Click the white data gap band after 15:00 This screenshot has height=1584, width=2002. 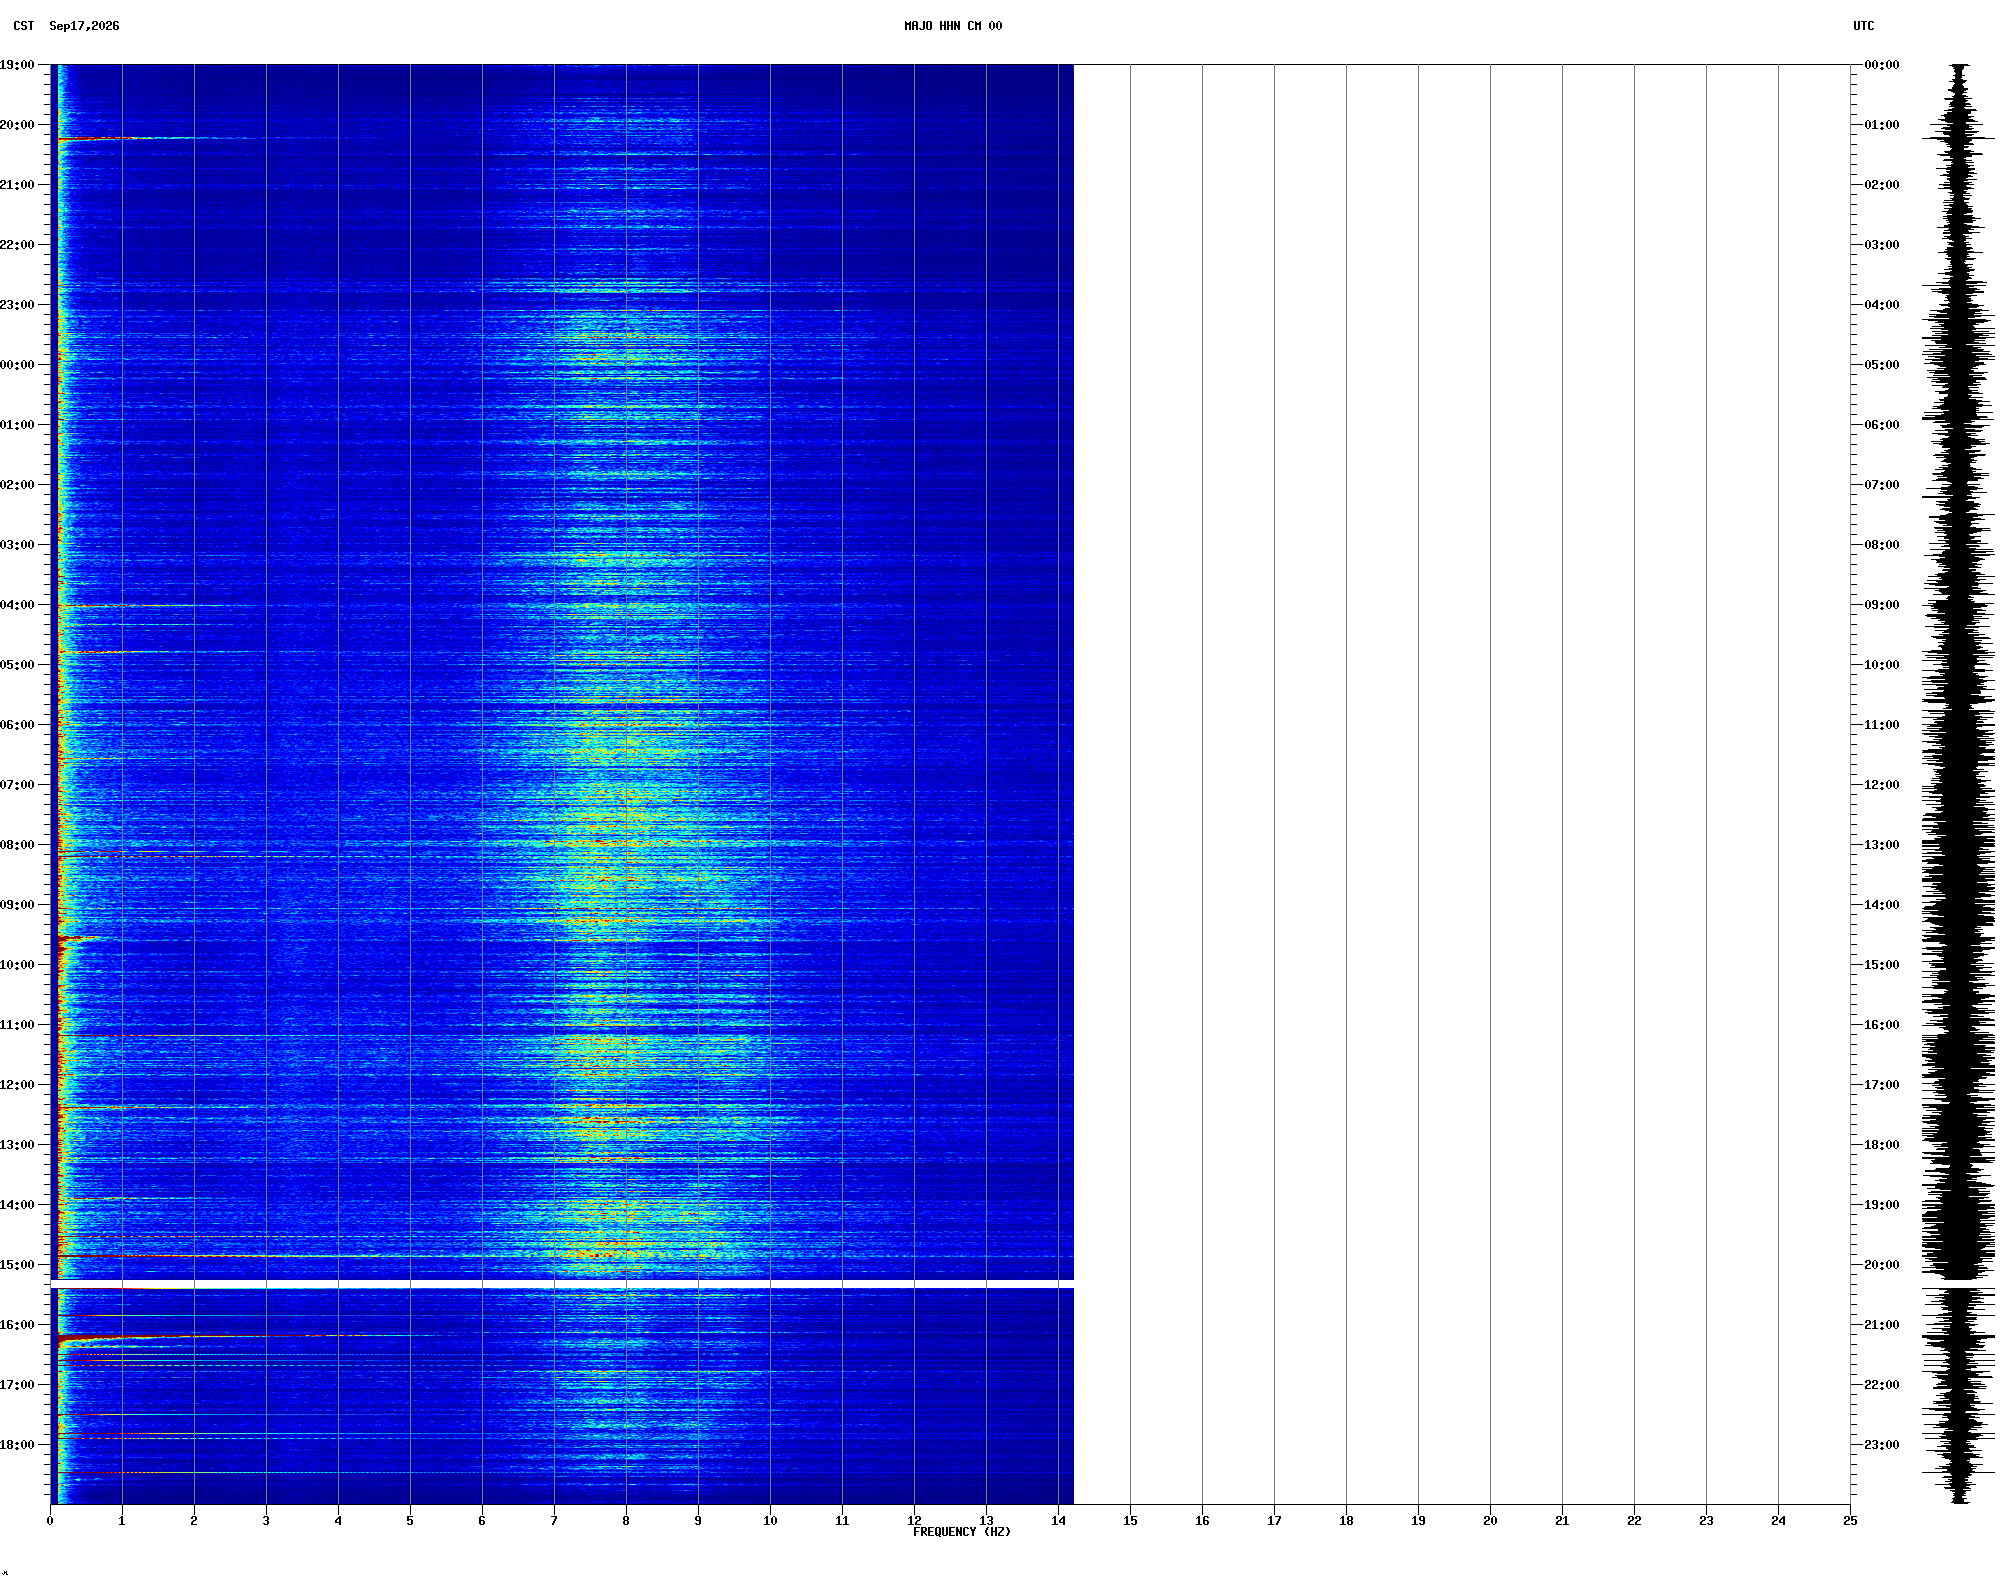click(x=562, y=1284)
